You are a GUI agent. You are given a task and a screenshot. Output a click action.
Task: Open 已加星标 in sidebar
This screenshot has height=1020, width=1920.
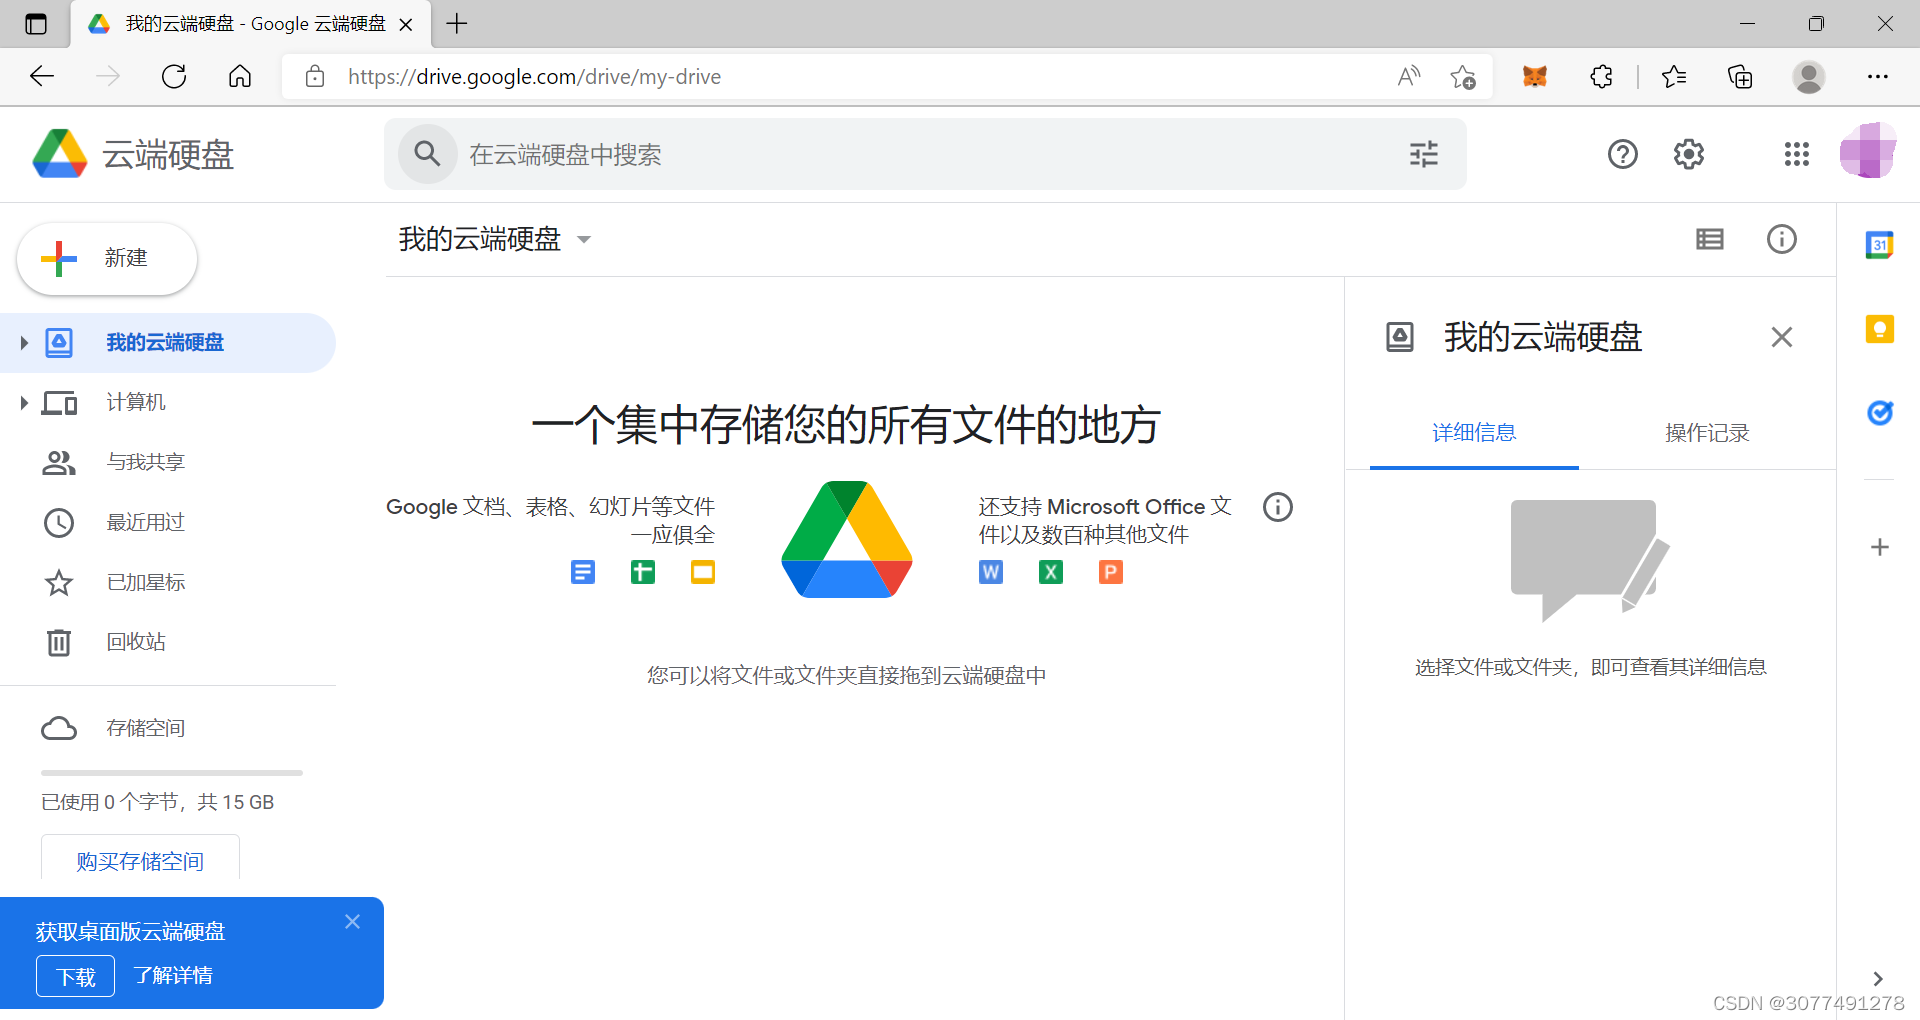[x=168, y=582]
